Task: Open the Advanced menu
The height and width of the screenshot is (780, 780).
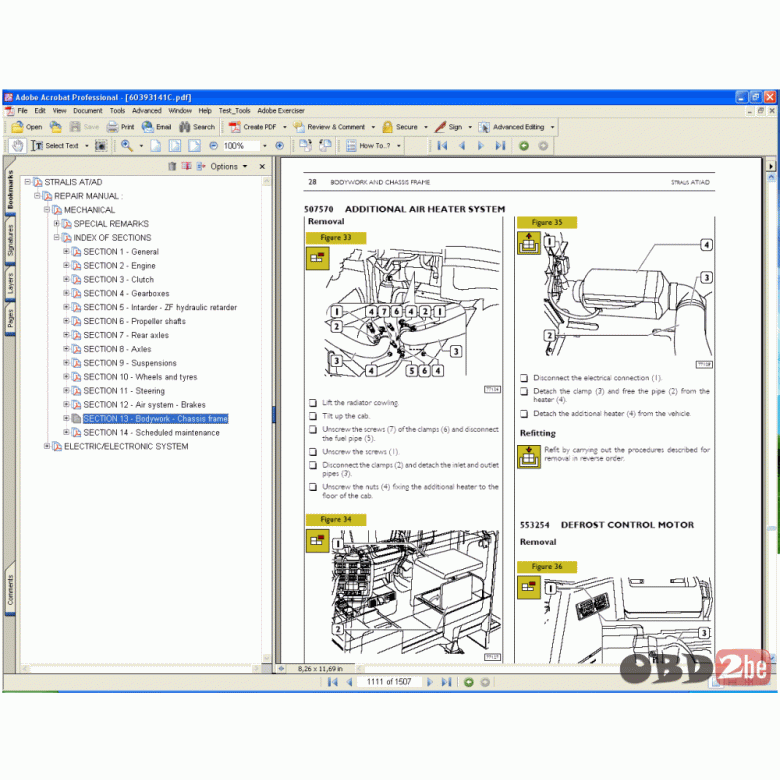Action: pos(147,110)
